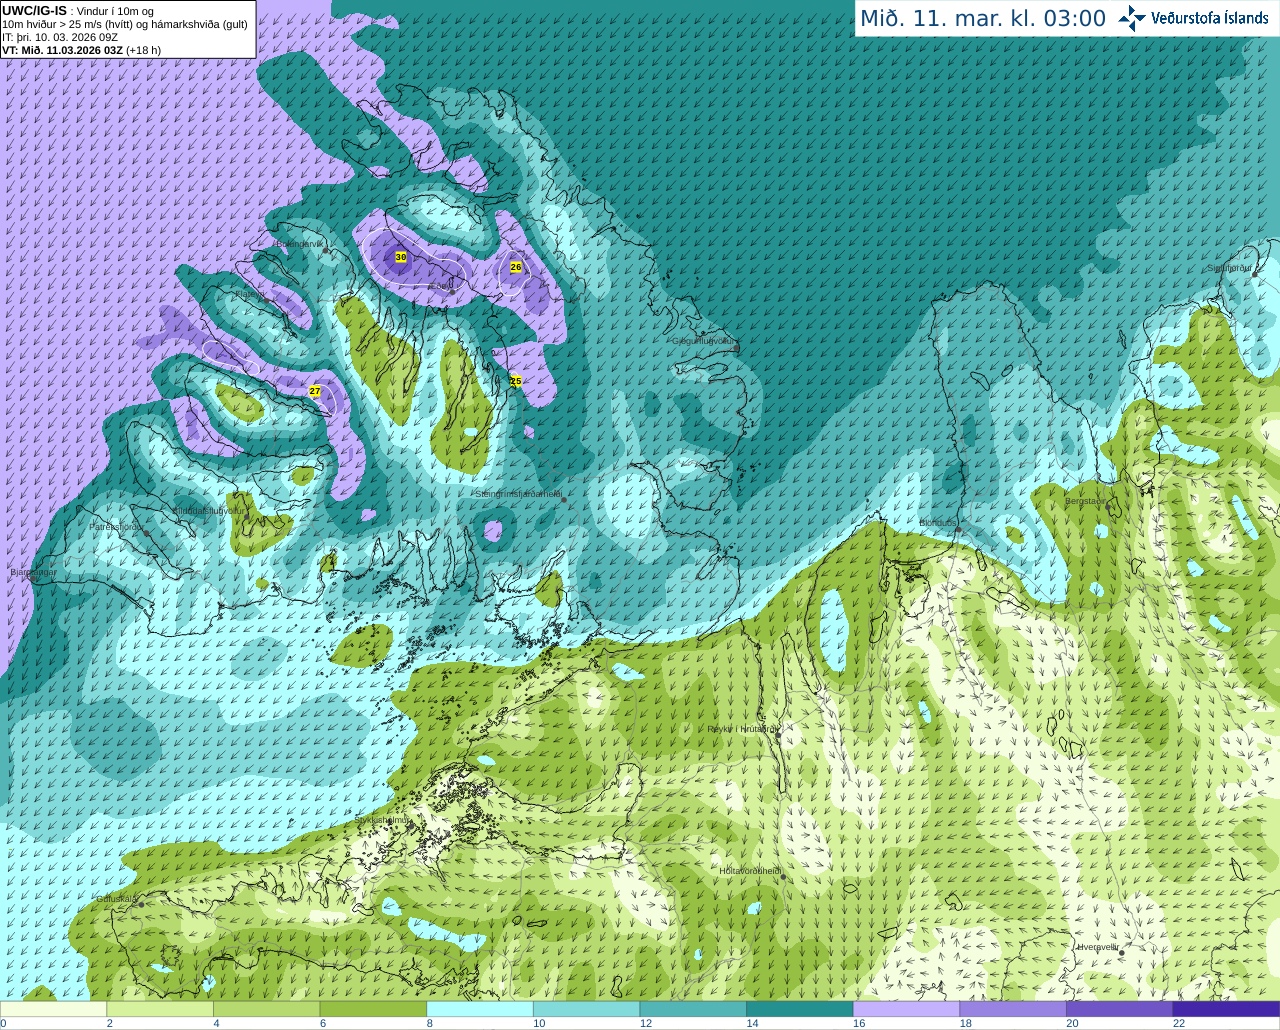This screenshot has height=1030, width=1280.
Task: Click the yellow gust label 25
Action: 516,381
